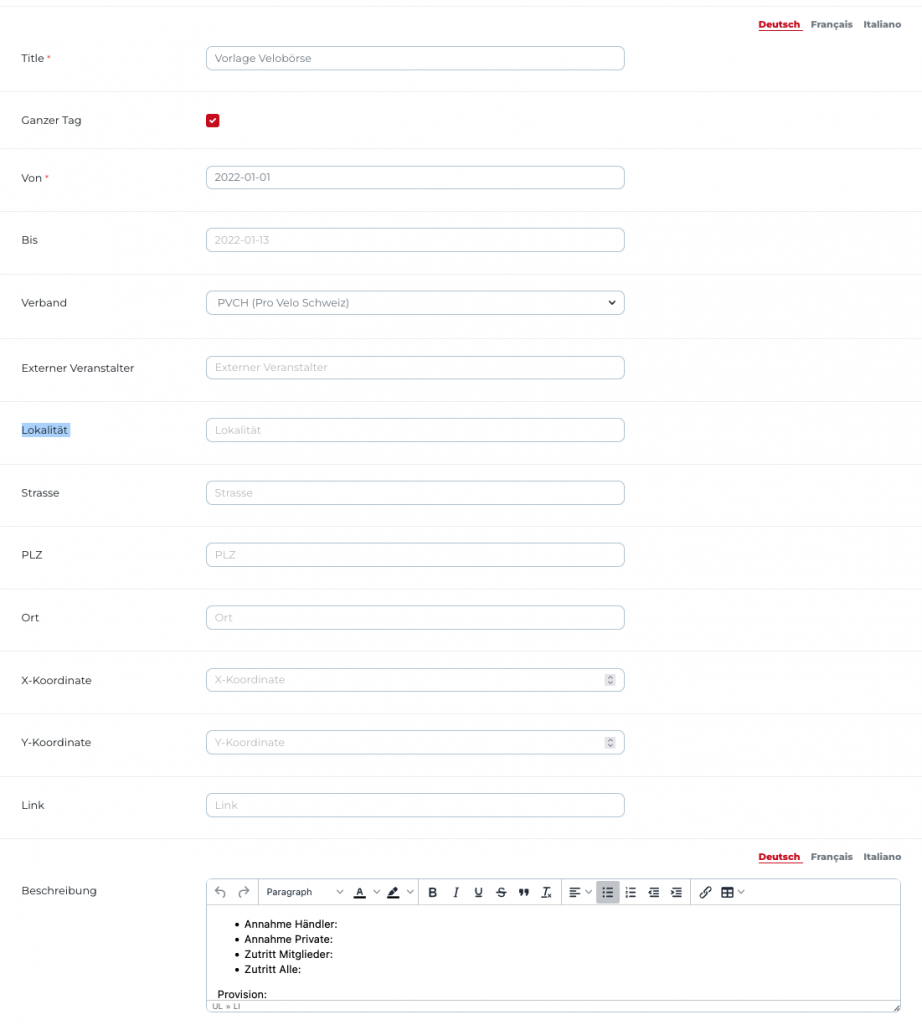Screen dimensions: 922x1030
Task: Switch to Italiano tab above Beschreibung
Action: [882, 857]
